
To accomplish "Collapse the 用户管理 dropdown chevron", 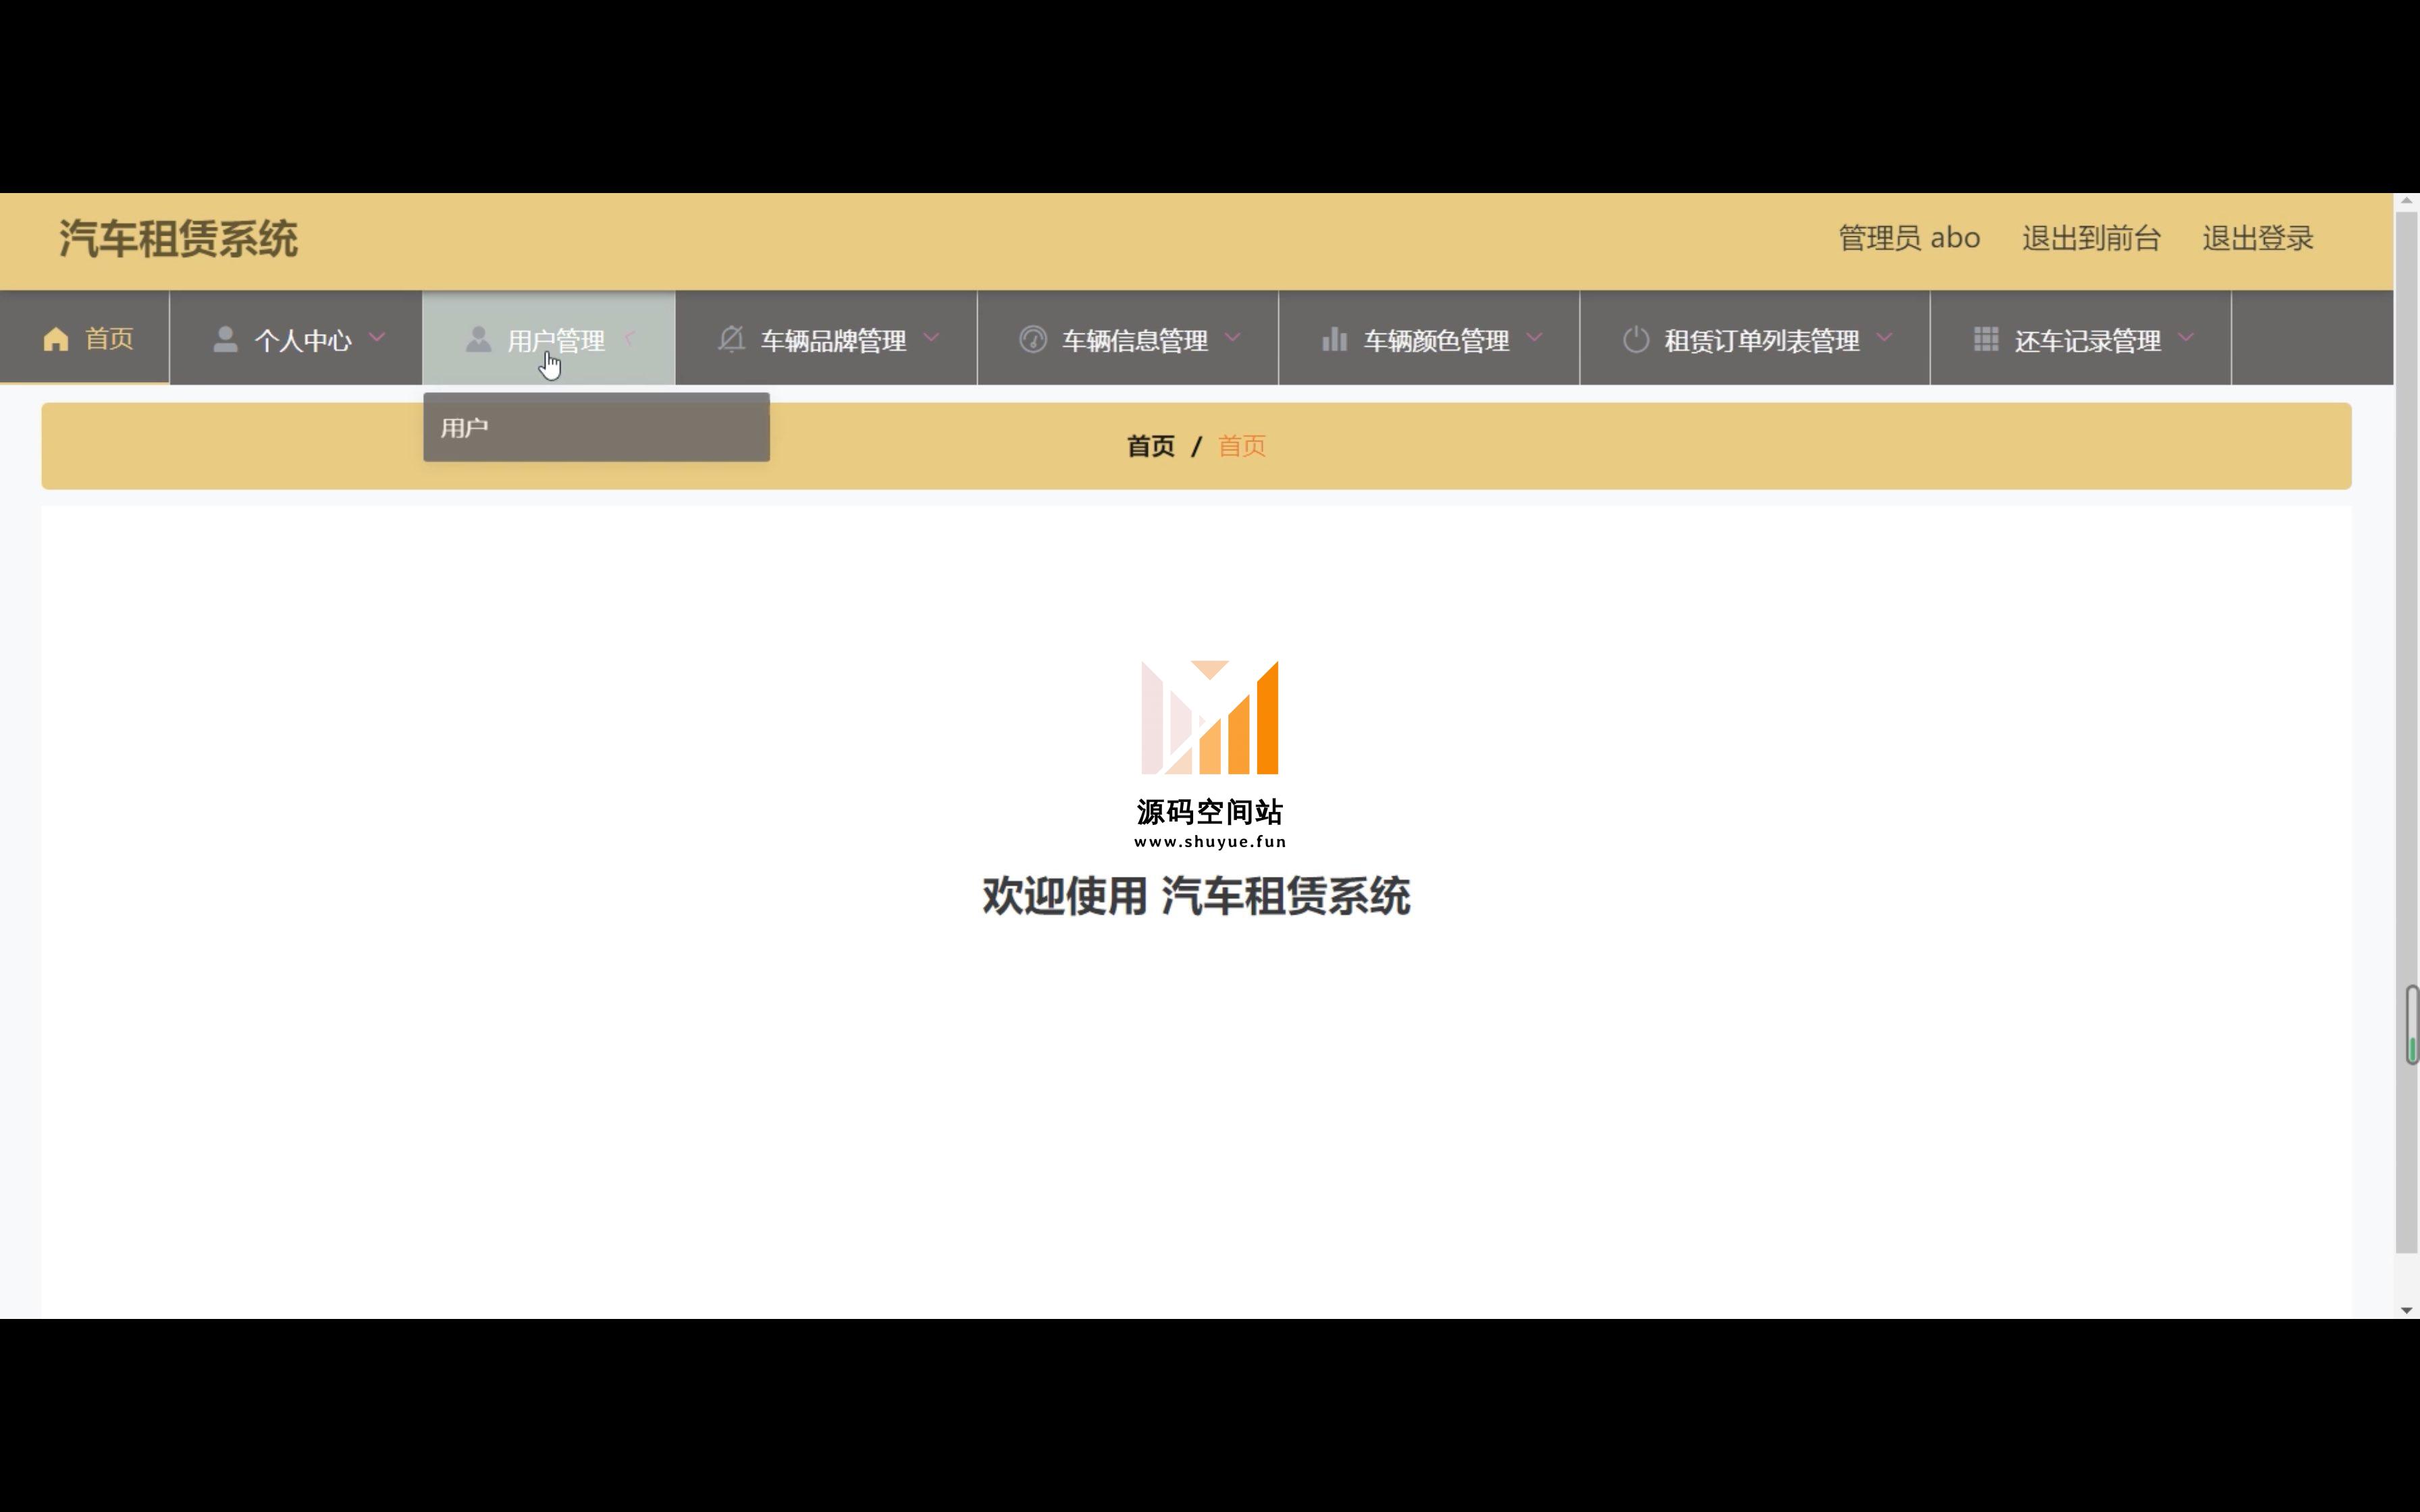I will [x=630, y=338].
